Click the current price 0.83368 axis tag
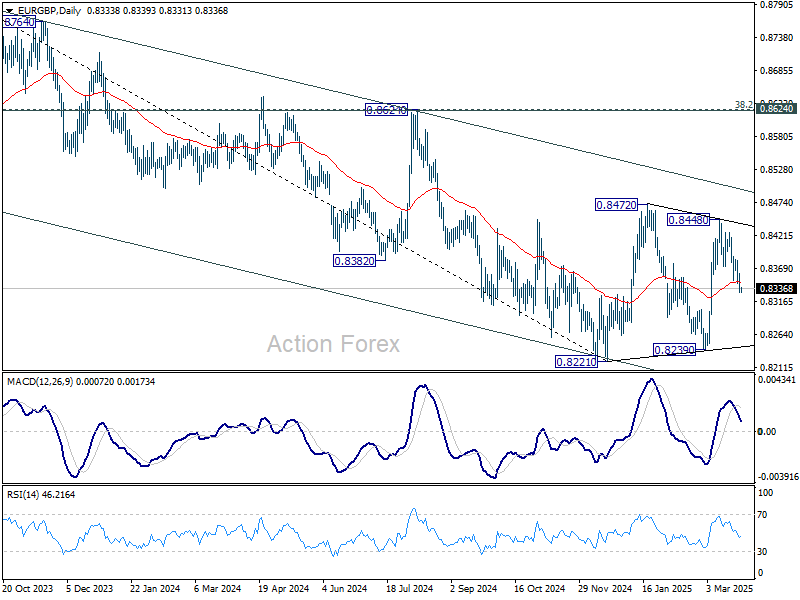The image size is (800, 600). [x=777, y=289]
